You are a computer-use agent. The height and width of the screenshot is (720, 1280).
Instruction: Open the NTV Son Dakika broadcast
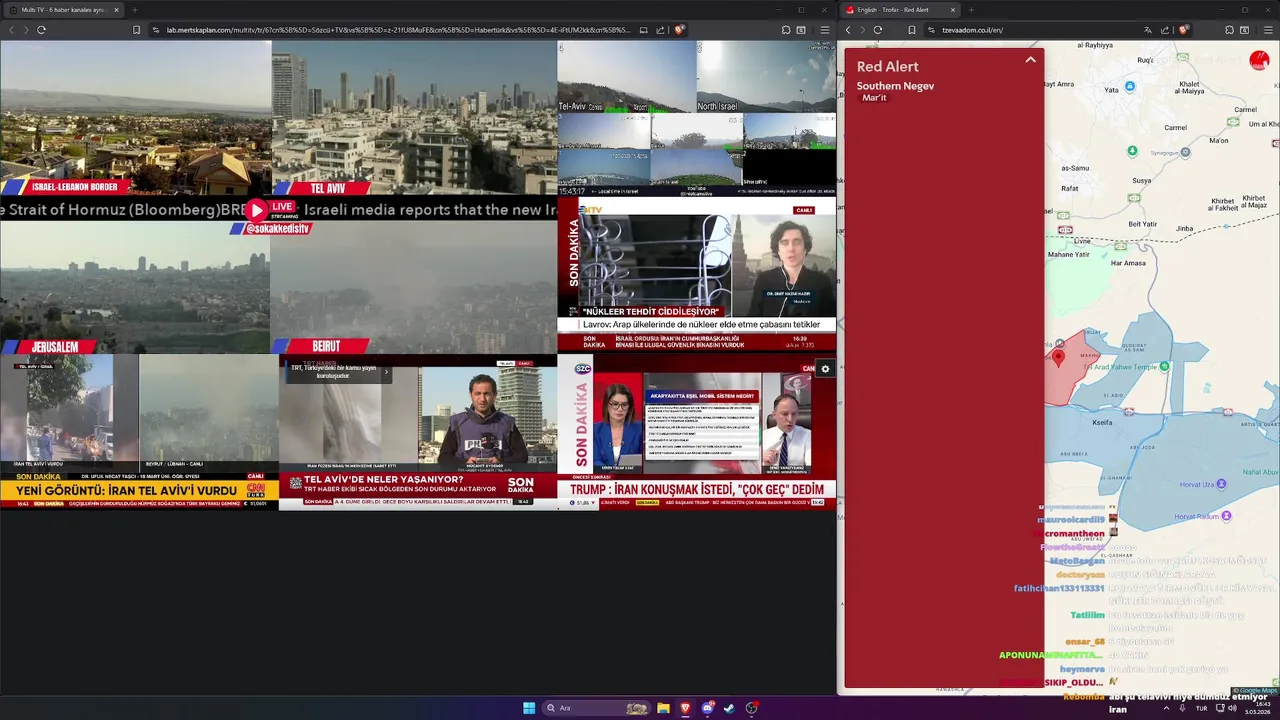697,274
